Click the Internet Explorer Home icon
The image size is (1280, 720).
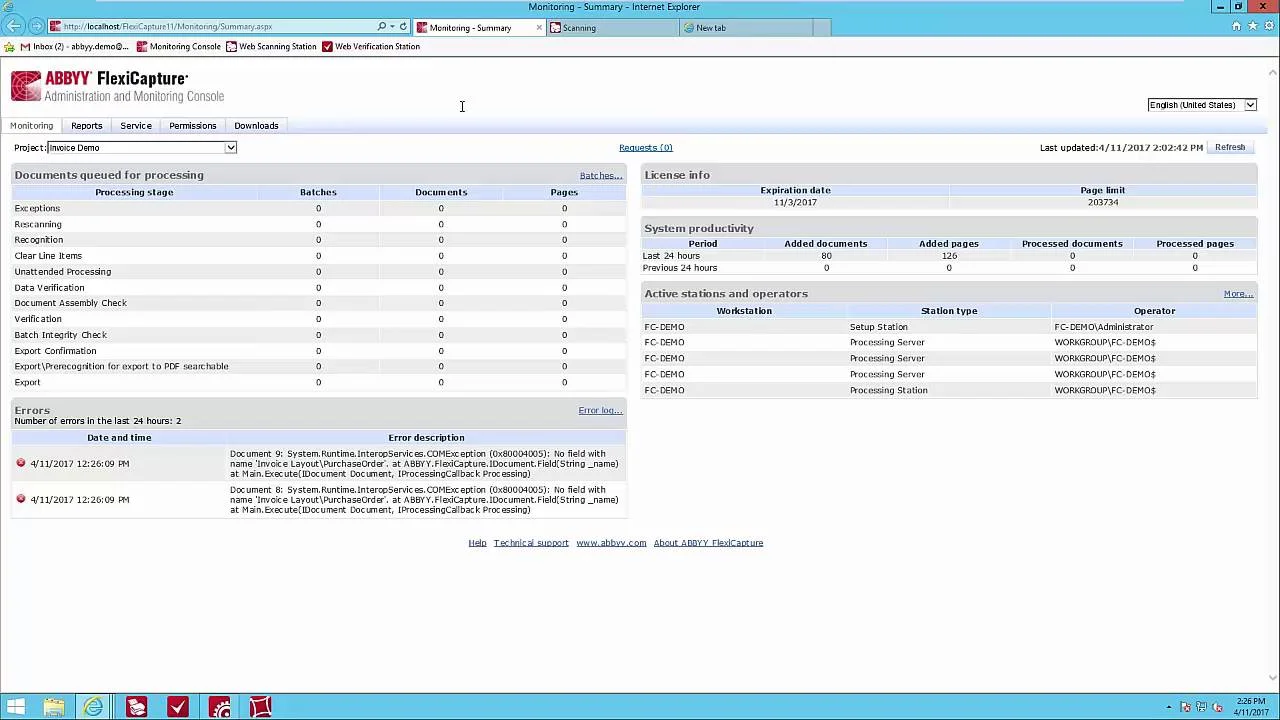tap(1237, 26)
